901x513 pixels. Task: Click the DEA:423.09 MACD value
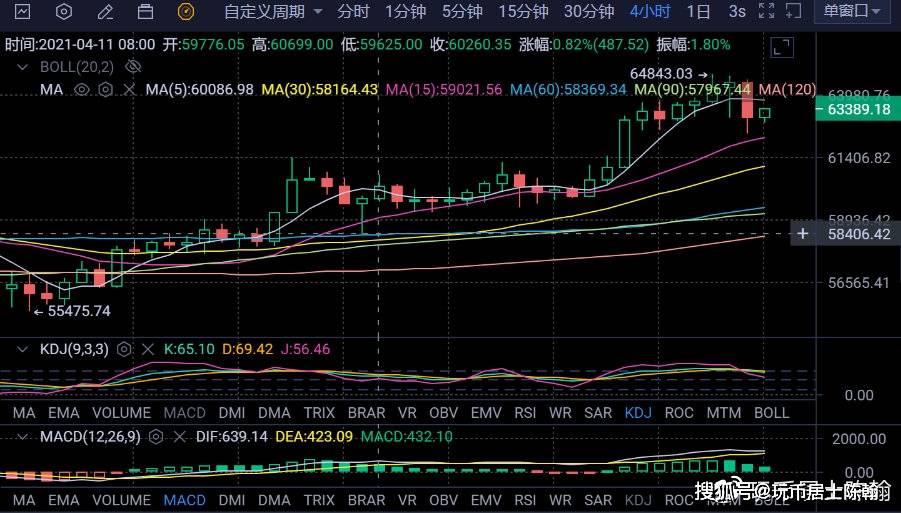point(314,437)
